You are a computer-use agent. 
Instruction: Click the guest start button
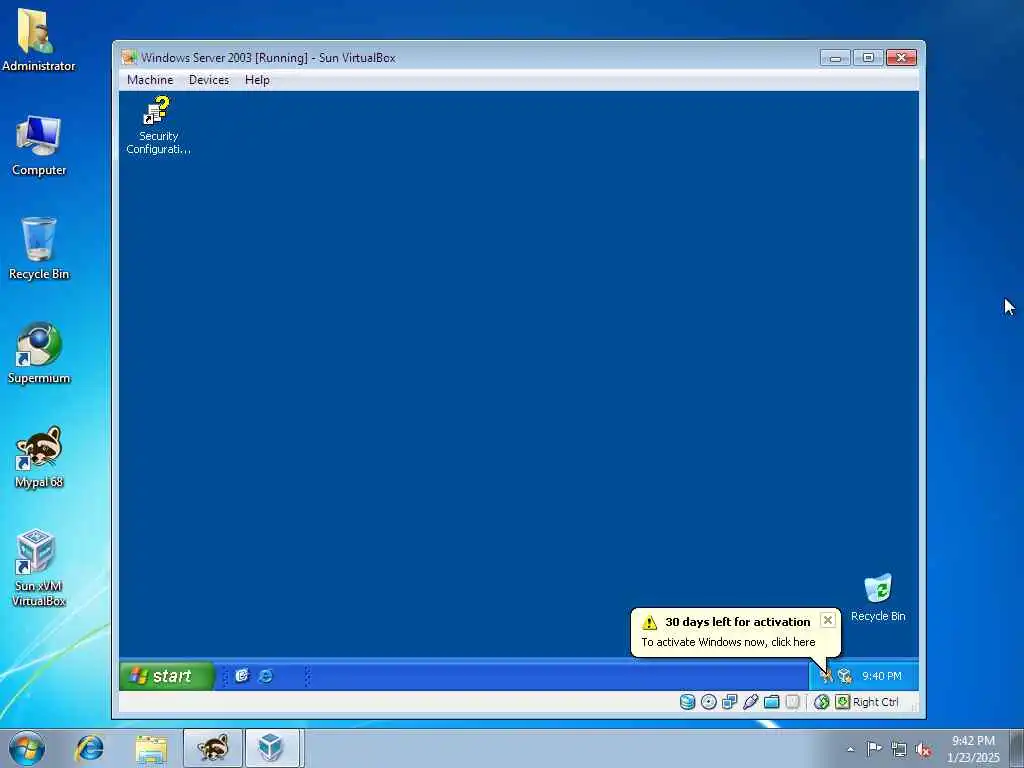tap(167, 676)
